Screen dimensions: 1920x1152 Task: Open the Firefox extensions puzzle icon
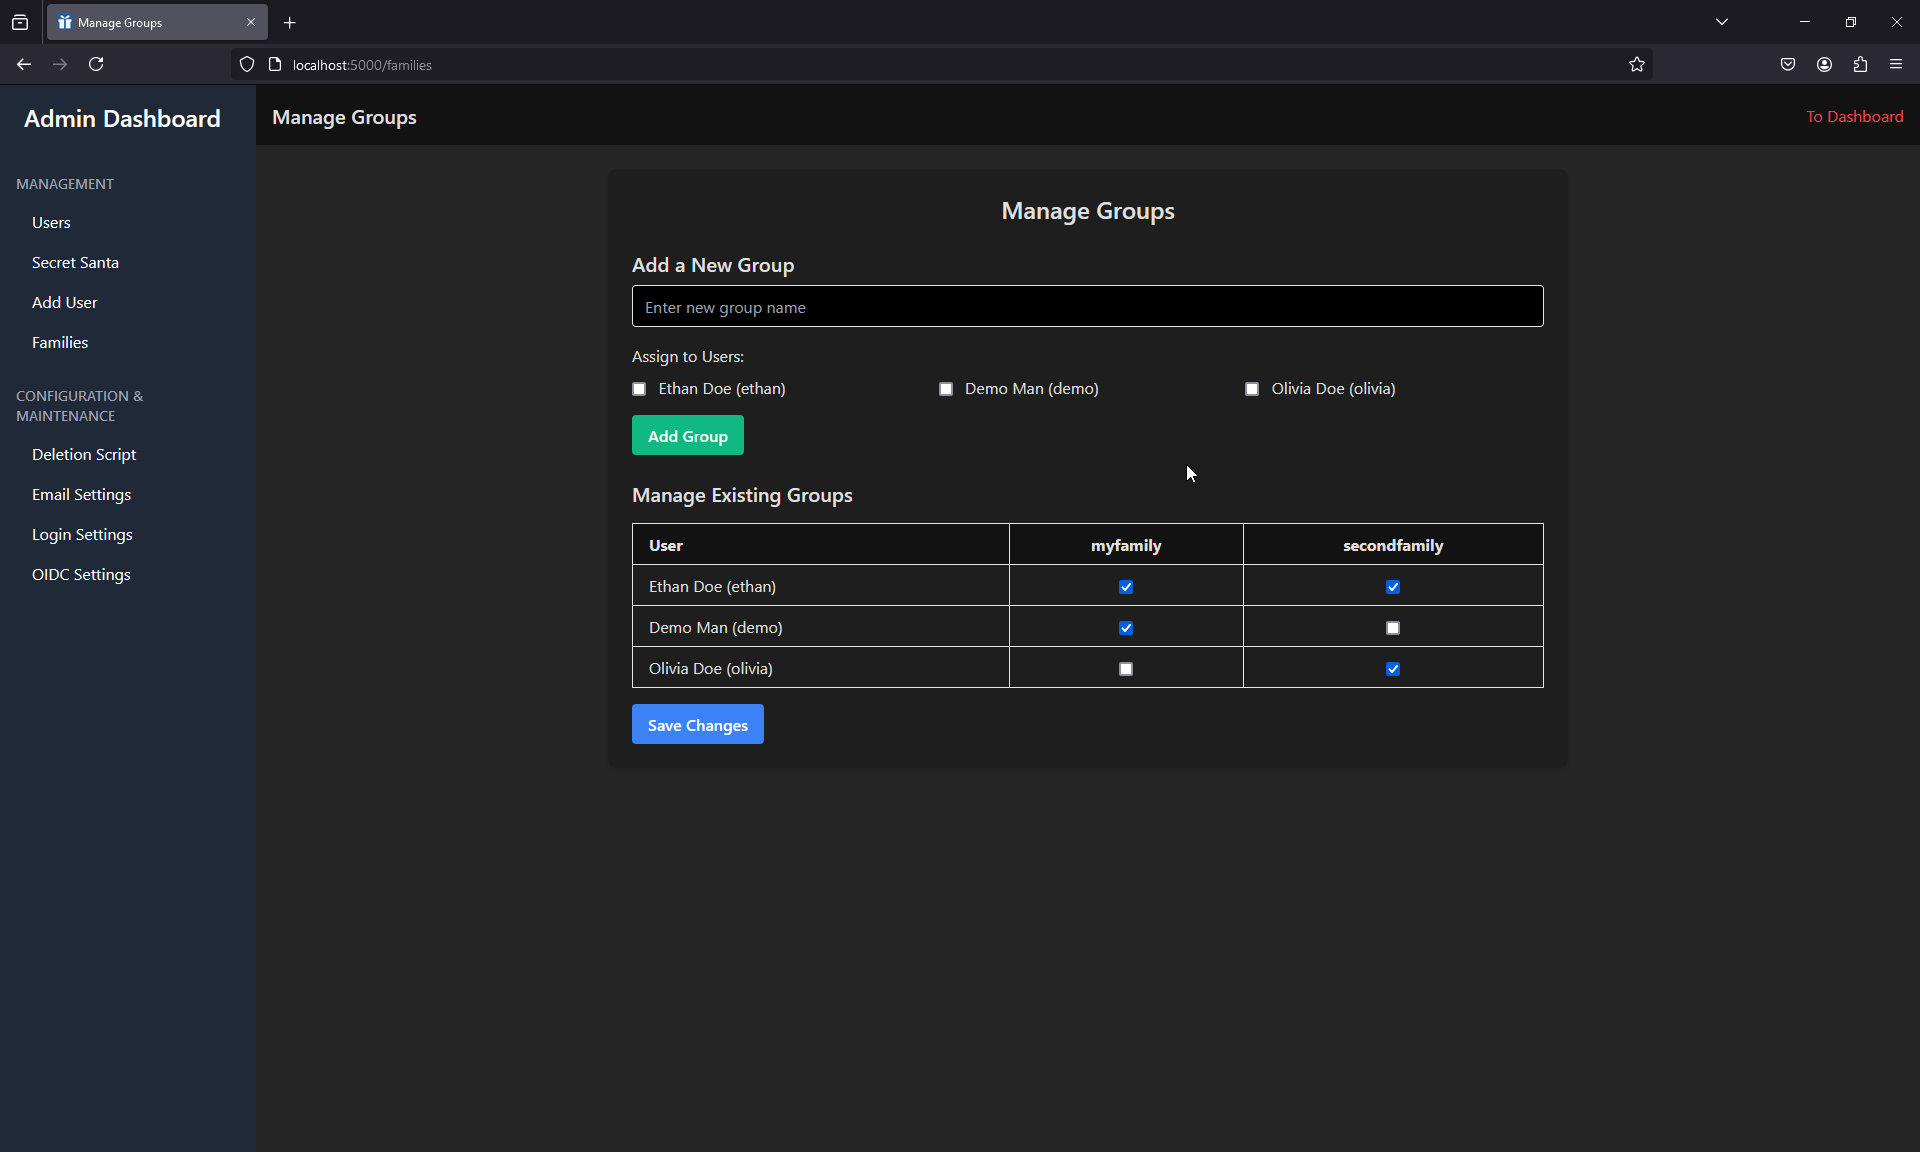pyautogui.click(x=1860, y=64)
